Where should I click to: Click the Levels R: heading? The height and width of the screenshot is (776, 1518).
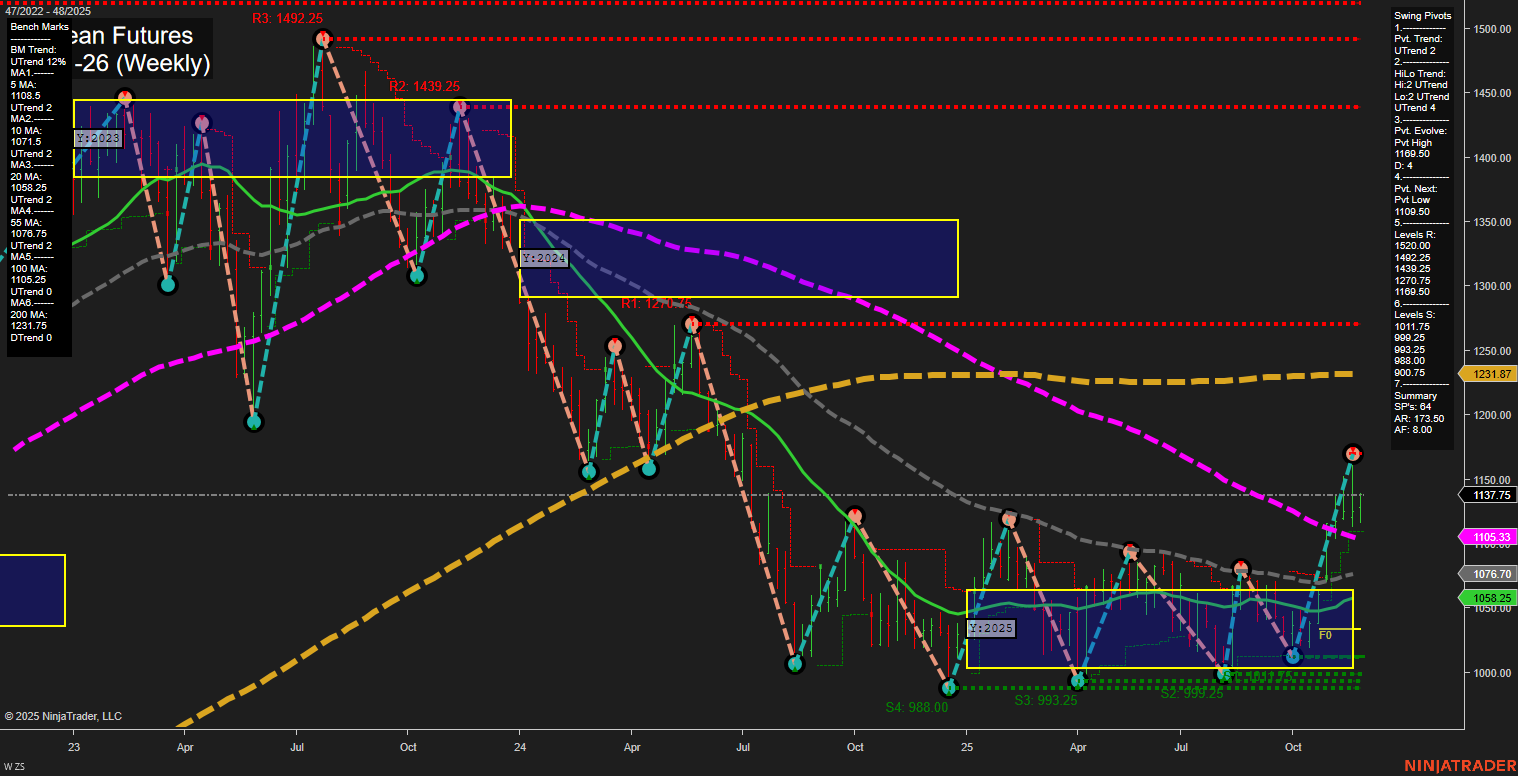tap(1414, 234)
